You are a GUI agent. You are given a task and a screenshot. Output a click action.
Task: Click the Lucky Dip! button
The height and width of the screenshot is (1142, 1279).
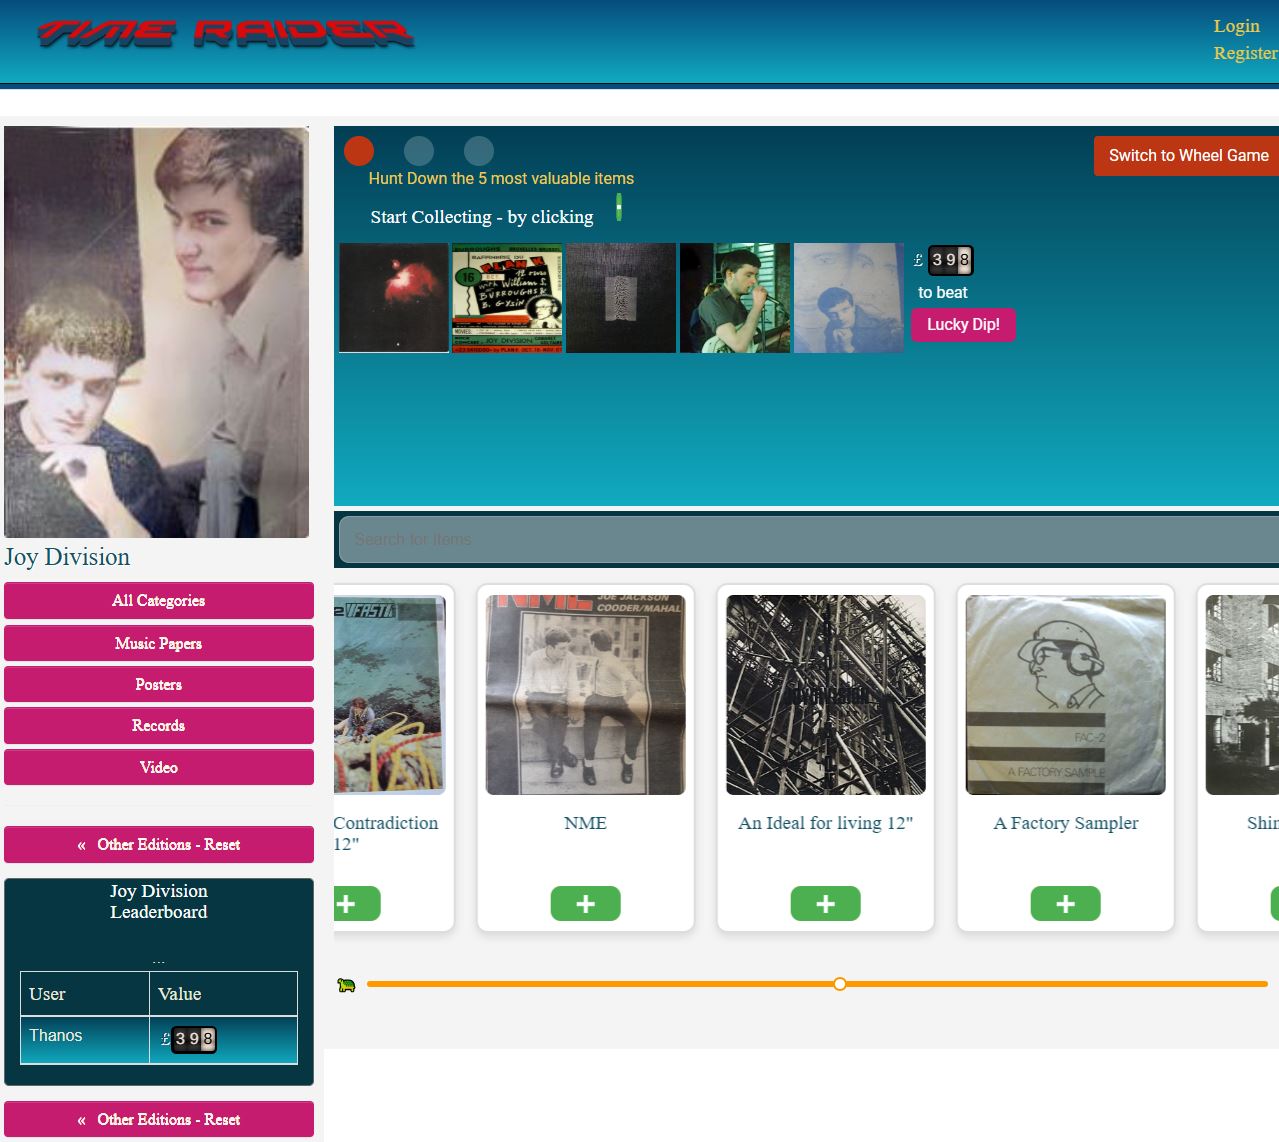click(x=963, y=325)
